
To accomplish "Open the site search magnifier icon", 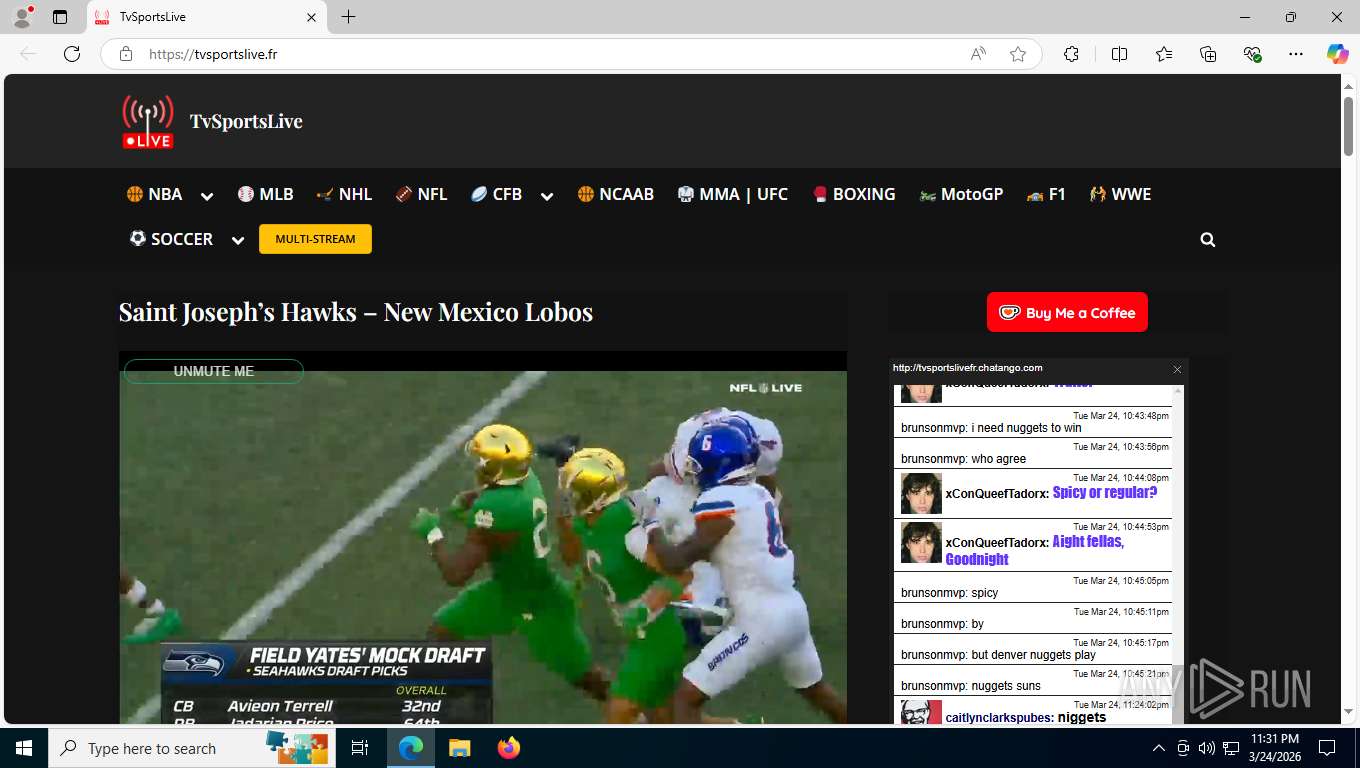I will pyautogui.click(x=1208, y=240).
